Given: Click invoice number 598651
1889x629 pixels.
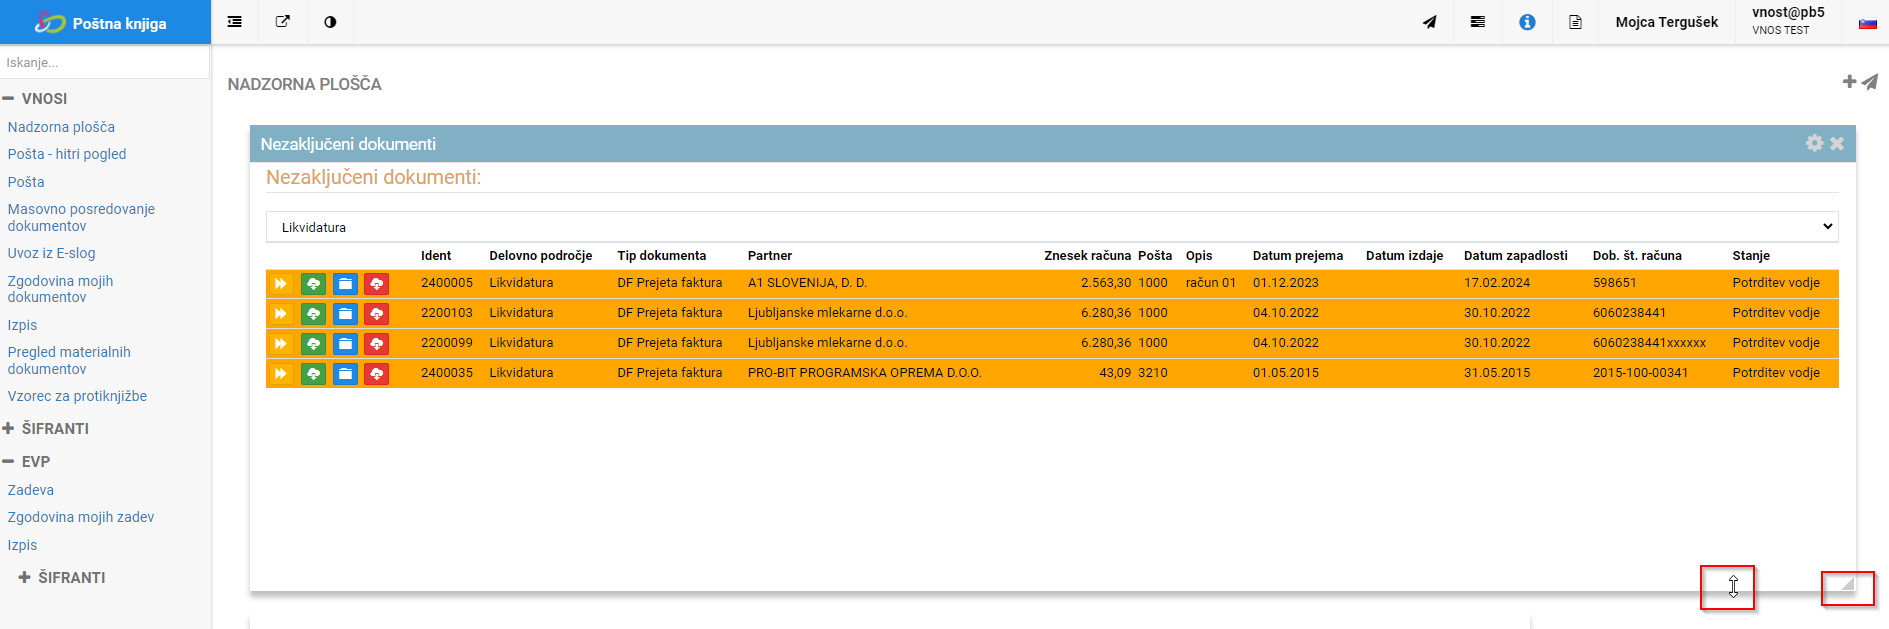Looking at the screenshot, I should pyautogui.click(x=1615, y=283).
